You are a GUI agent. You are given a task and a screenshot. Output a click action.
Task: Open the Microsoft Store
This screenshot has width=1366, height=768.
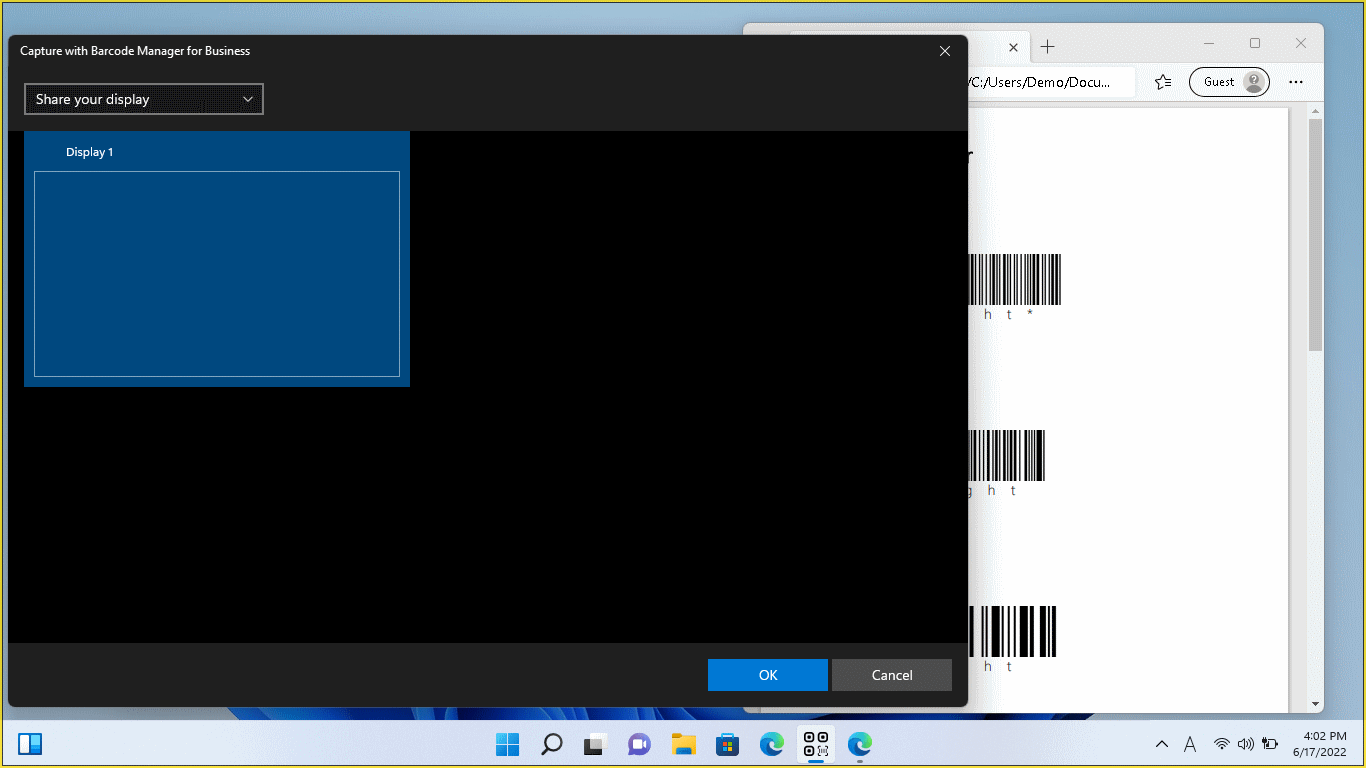click(727, 744)
